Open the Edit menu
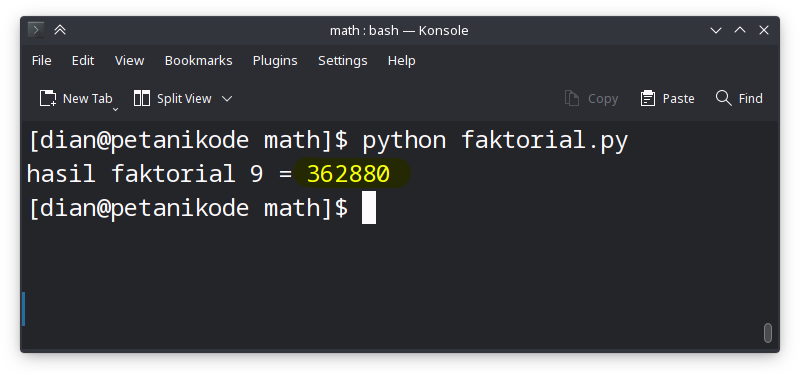This screenshot has width=800, height=377. pyautogui.click(x=83, y=61)
